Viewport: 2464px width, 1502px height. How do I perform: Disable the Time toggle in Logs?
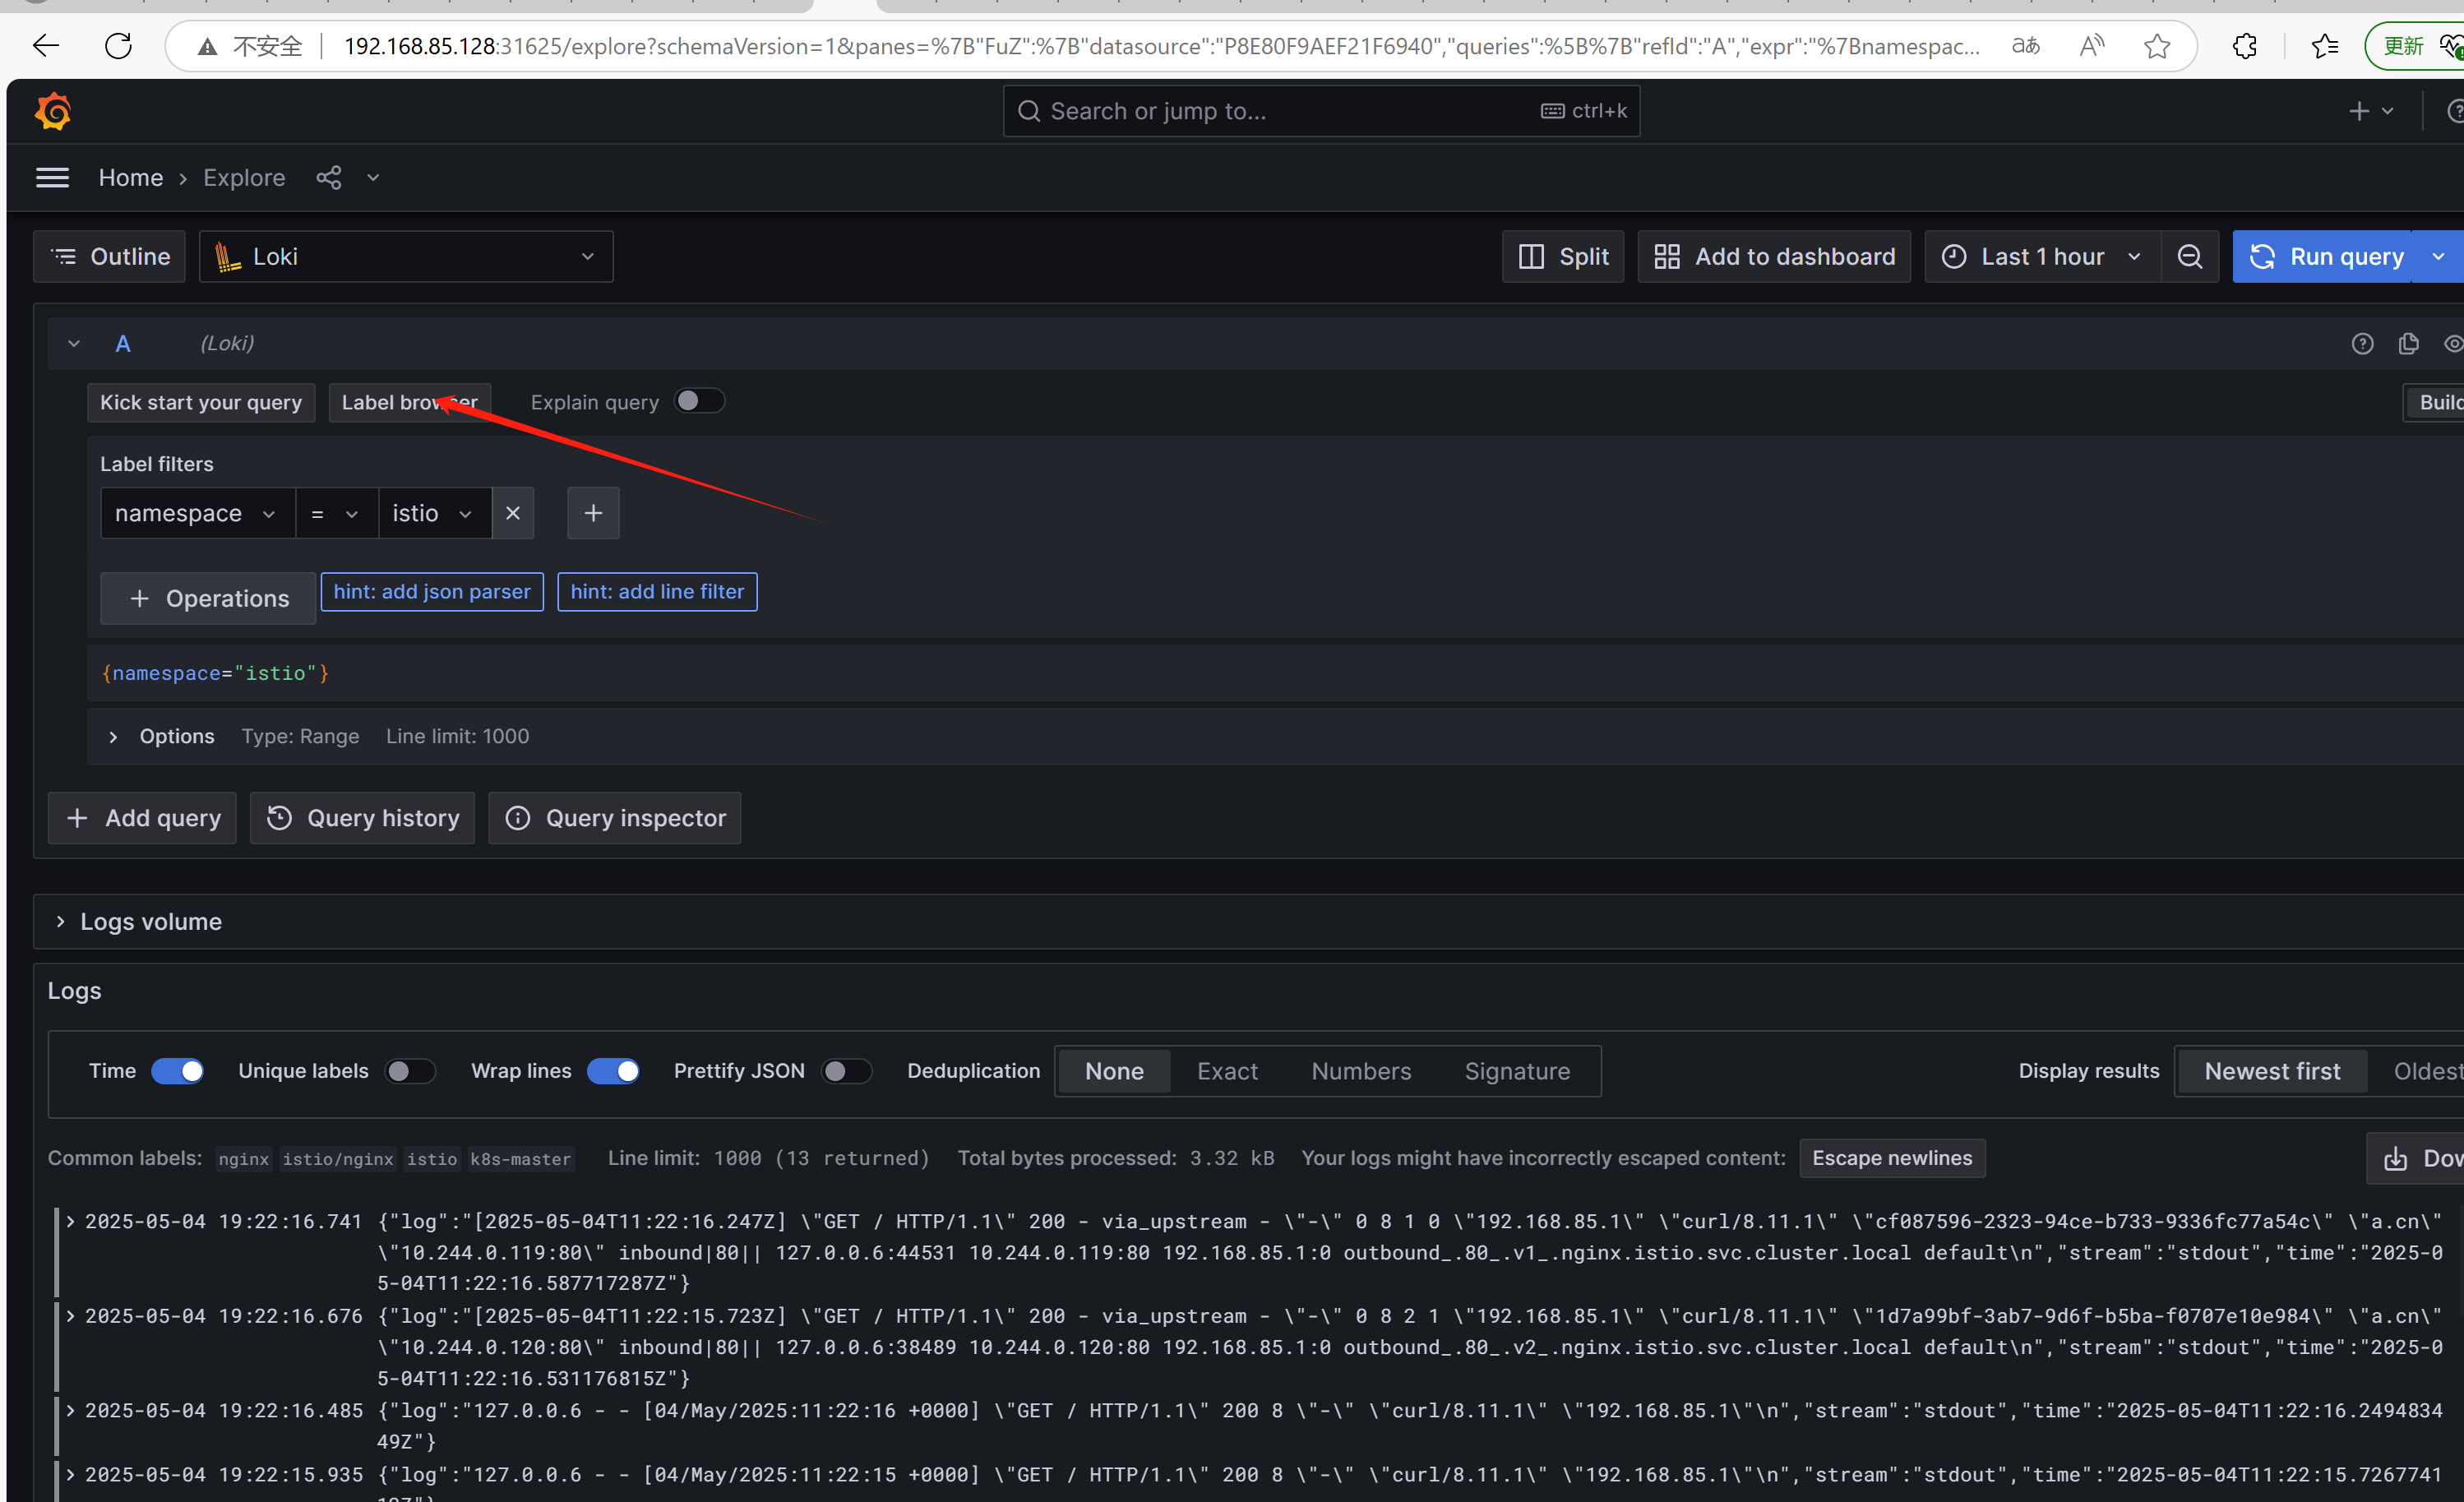[178, 1071]
